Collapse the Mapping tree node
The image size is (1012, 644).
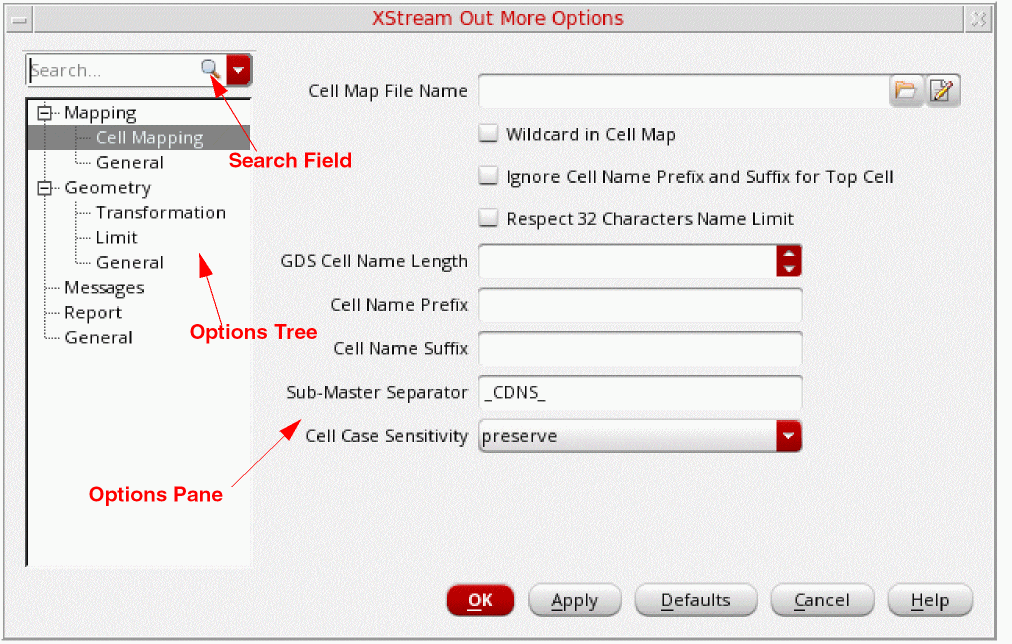pyautogui.click(x=44, y=113)
